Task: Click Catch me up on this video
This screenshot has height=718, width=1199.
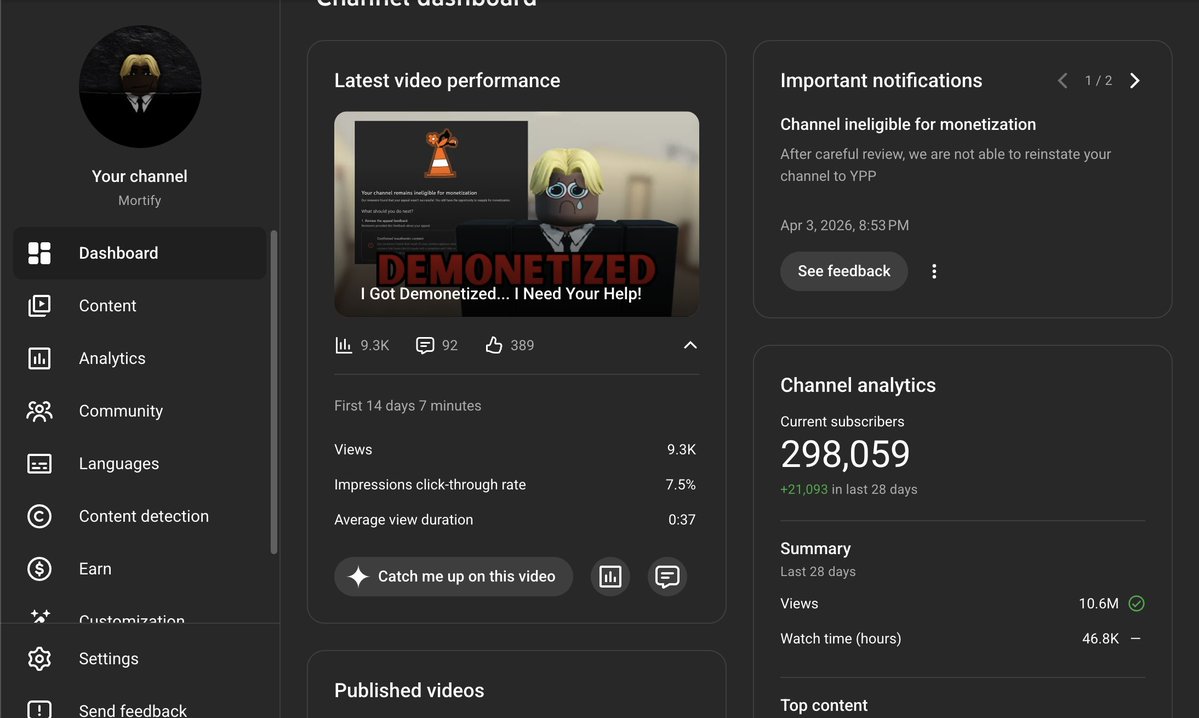Action: click(453, 577)
